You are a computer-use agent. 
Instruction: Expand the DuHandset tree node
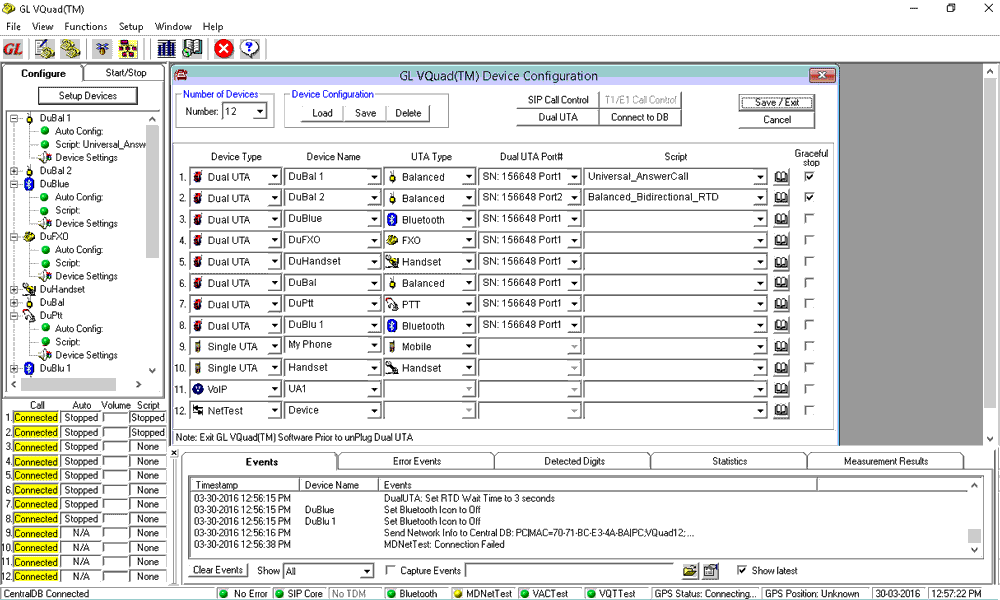point(14,289)
